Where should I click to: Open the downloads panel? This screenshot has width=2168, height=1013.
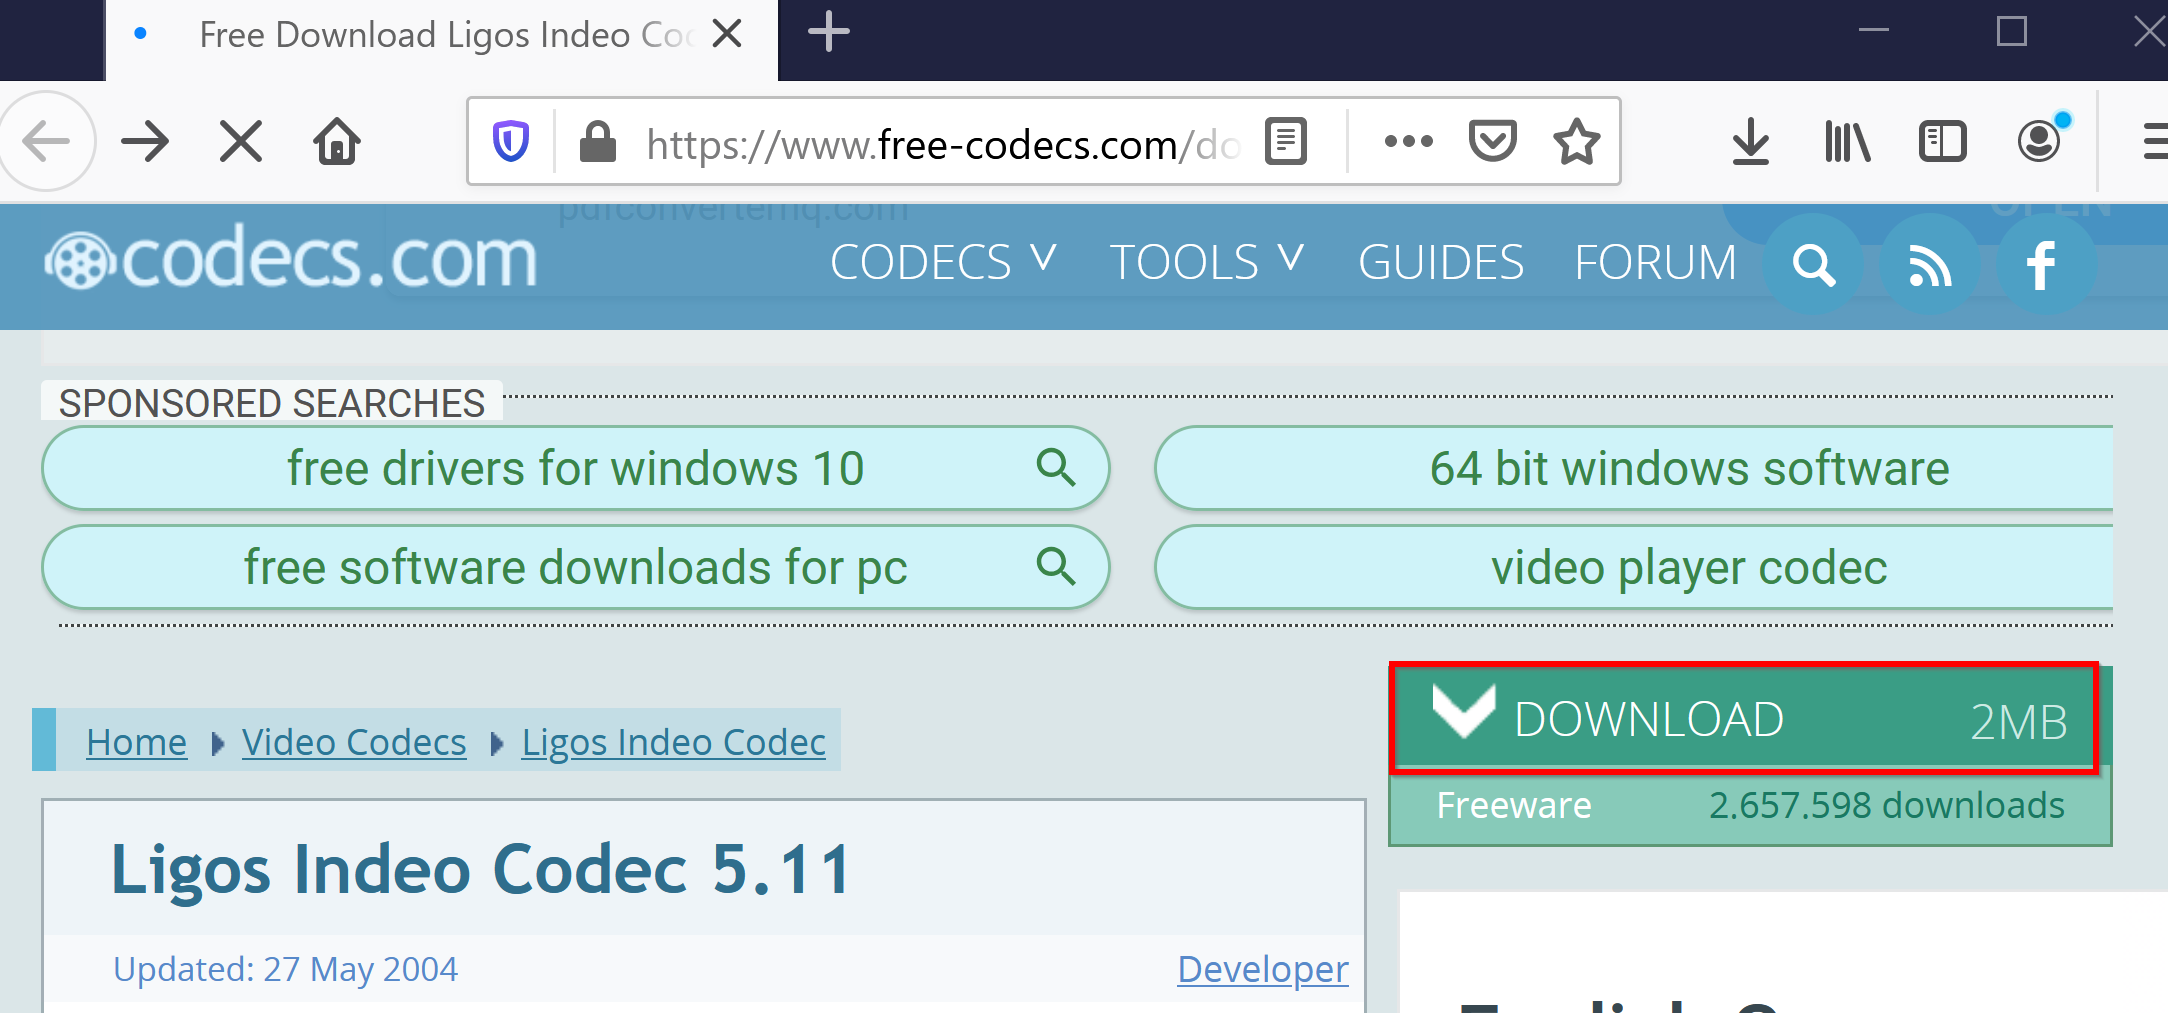tap(1751, 142)
